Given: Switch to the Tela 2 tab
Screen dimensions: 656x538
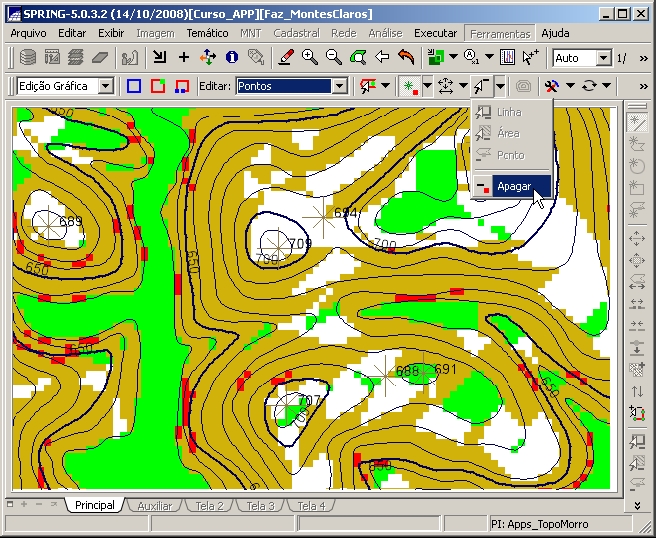Looking at the screenshot, I should [208, 506].
